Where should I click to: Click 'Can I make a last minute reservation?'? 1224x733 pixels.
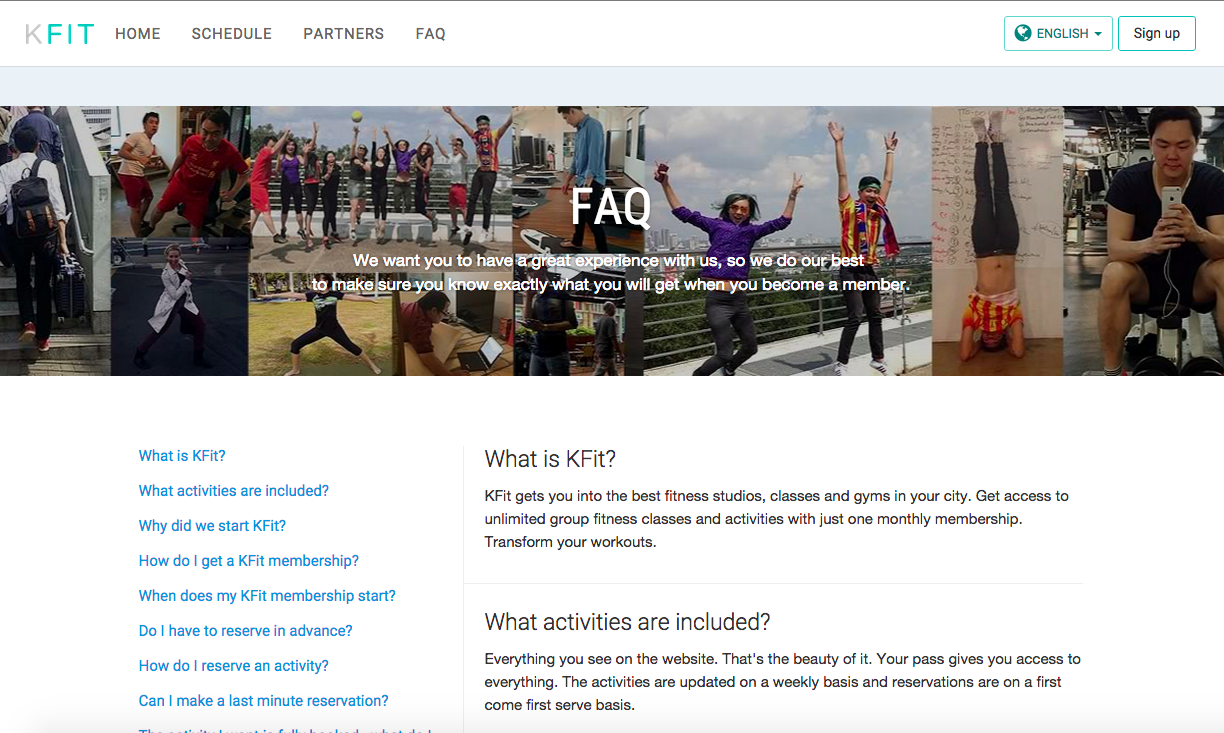(264, 701)
